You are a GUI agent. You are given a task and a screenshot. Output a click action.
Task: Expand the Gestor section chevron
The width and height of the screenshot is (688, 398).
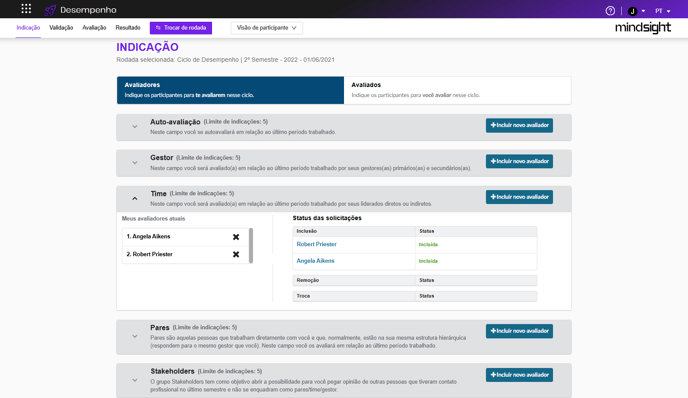[x=135, y=162]
